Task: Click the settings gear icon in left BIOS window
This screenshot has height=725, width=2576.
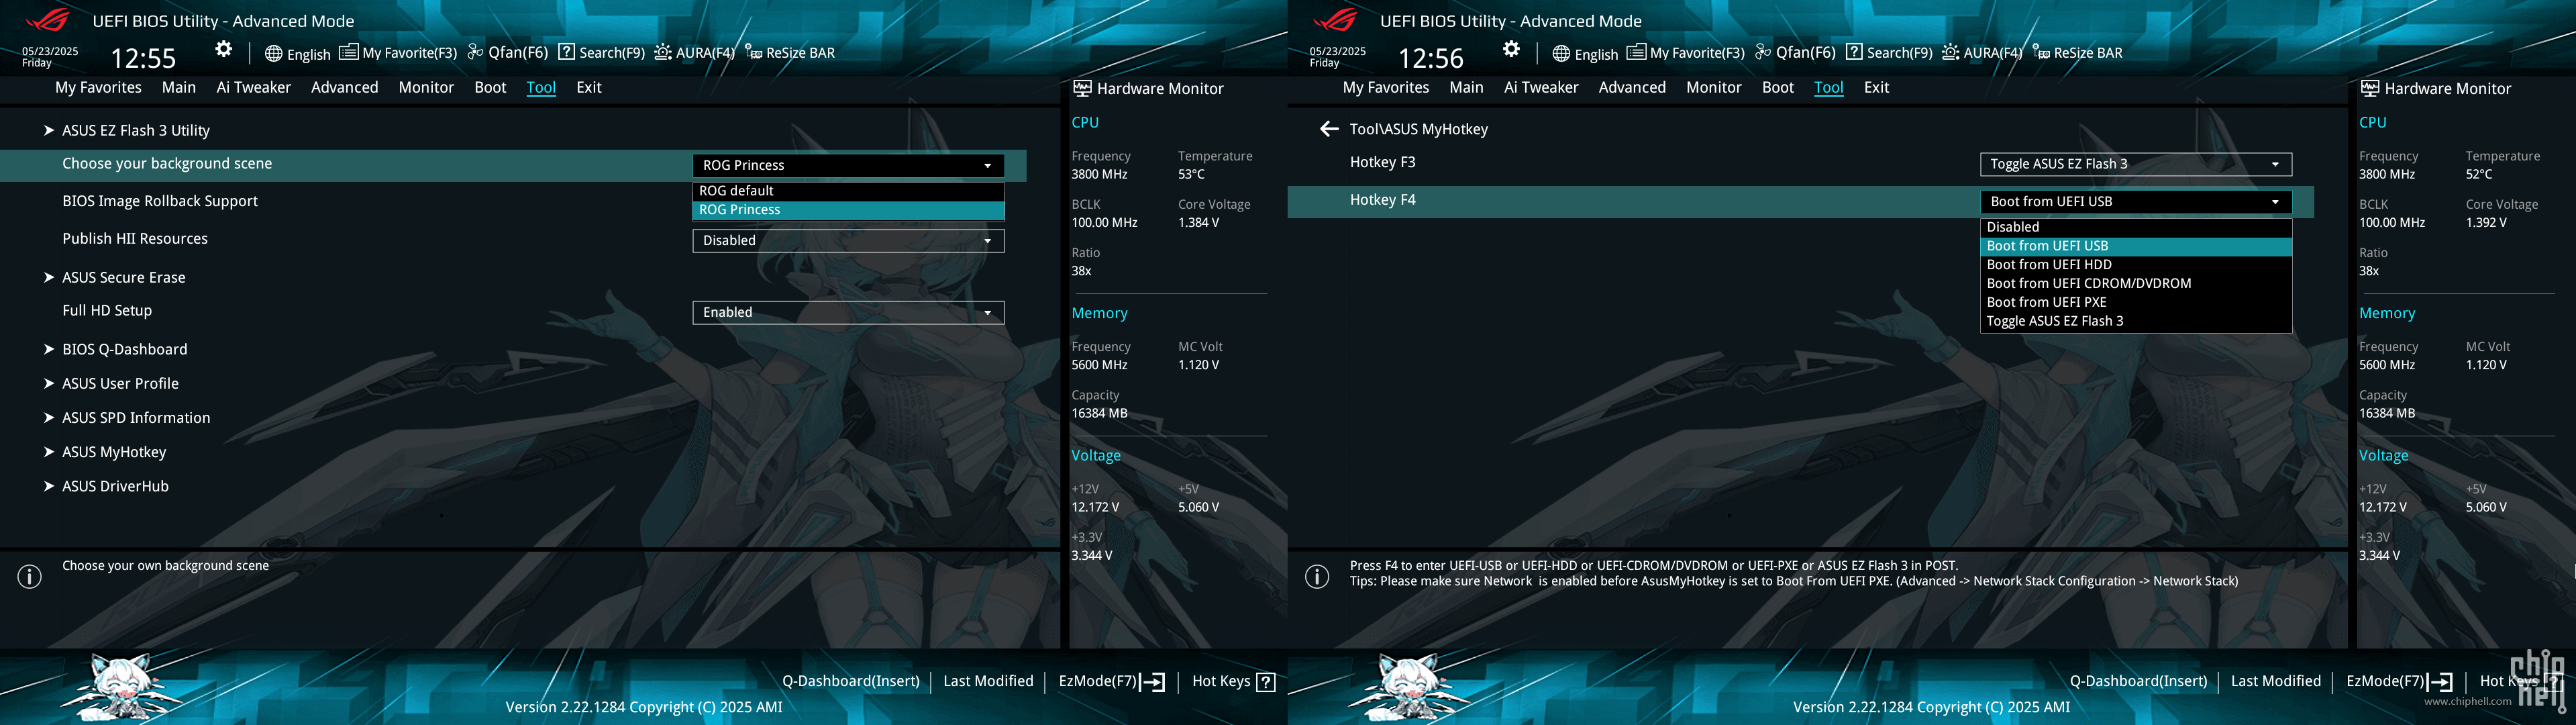Action: tap(224, 49)
